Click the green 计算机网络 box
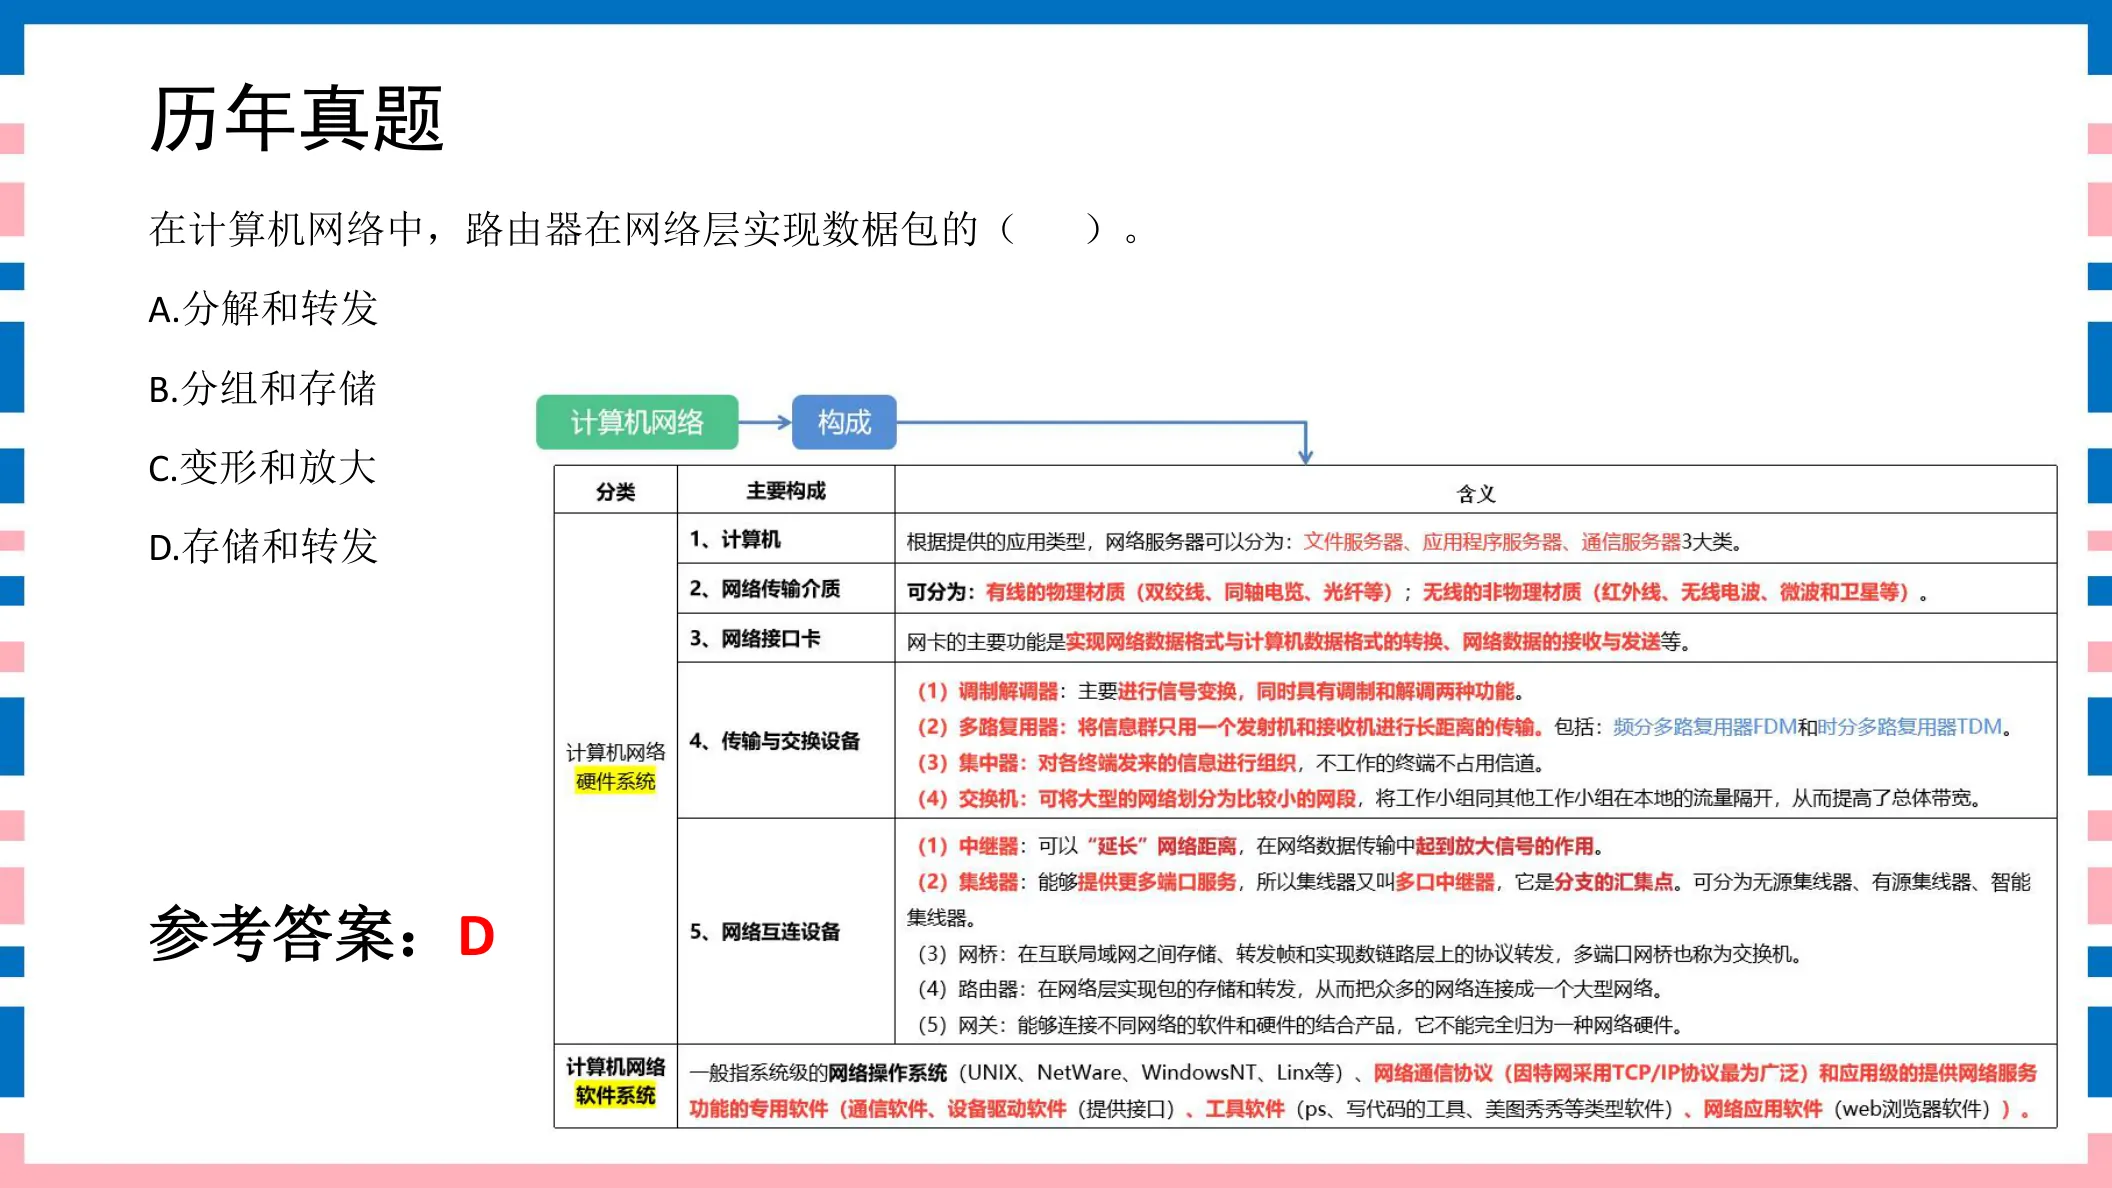2112x1188 pixels. (x=637, y=422)
